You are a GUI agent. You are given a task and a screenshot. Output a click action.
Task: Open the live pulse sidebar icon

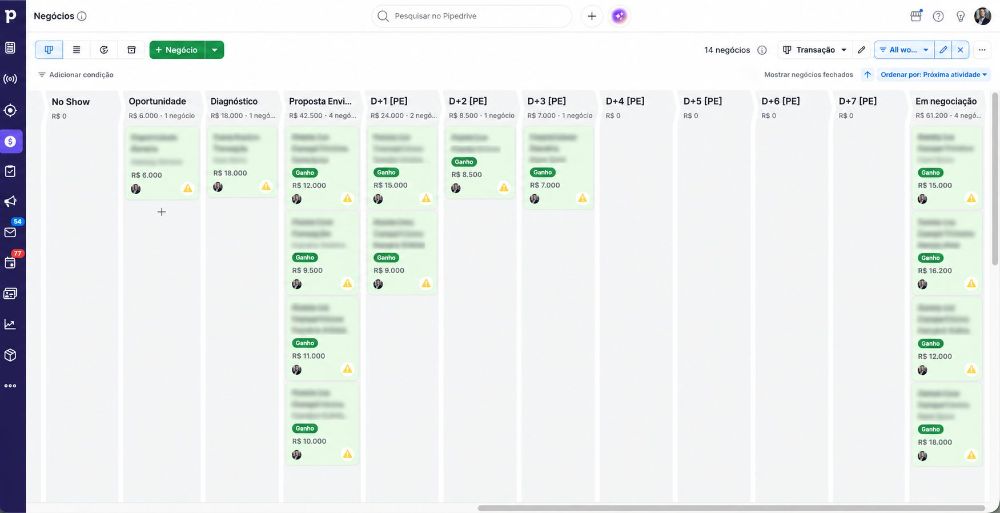click(10, 79)
